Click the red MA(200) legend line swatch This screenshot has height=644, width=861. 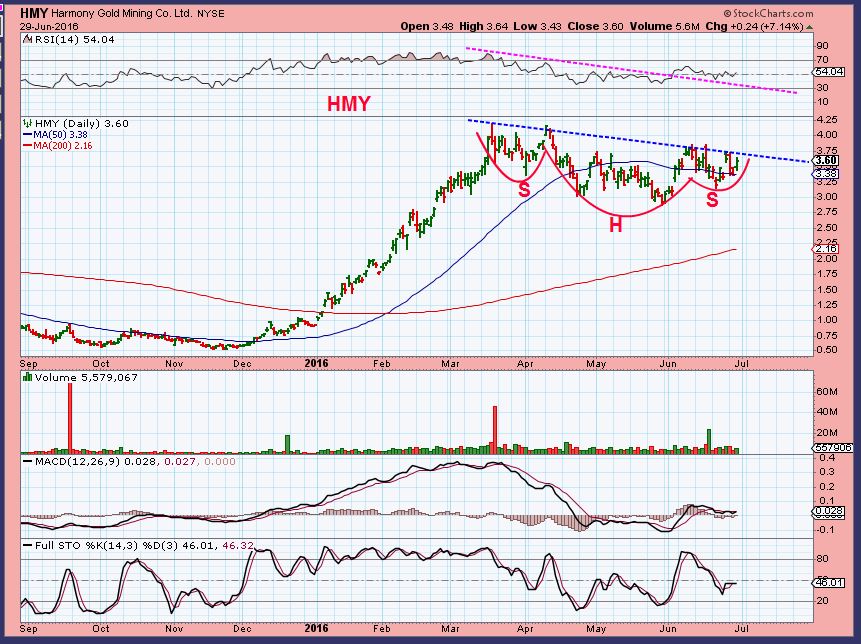click(27, 145)
